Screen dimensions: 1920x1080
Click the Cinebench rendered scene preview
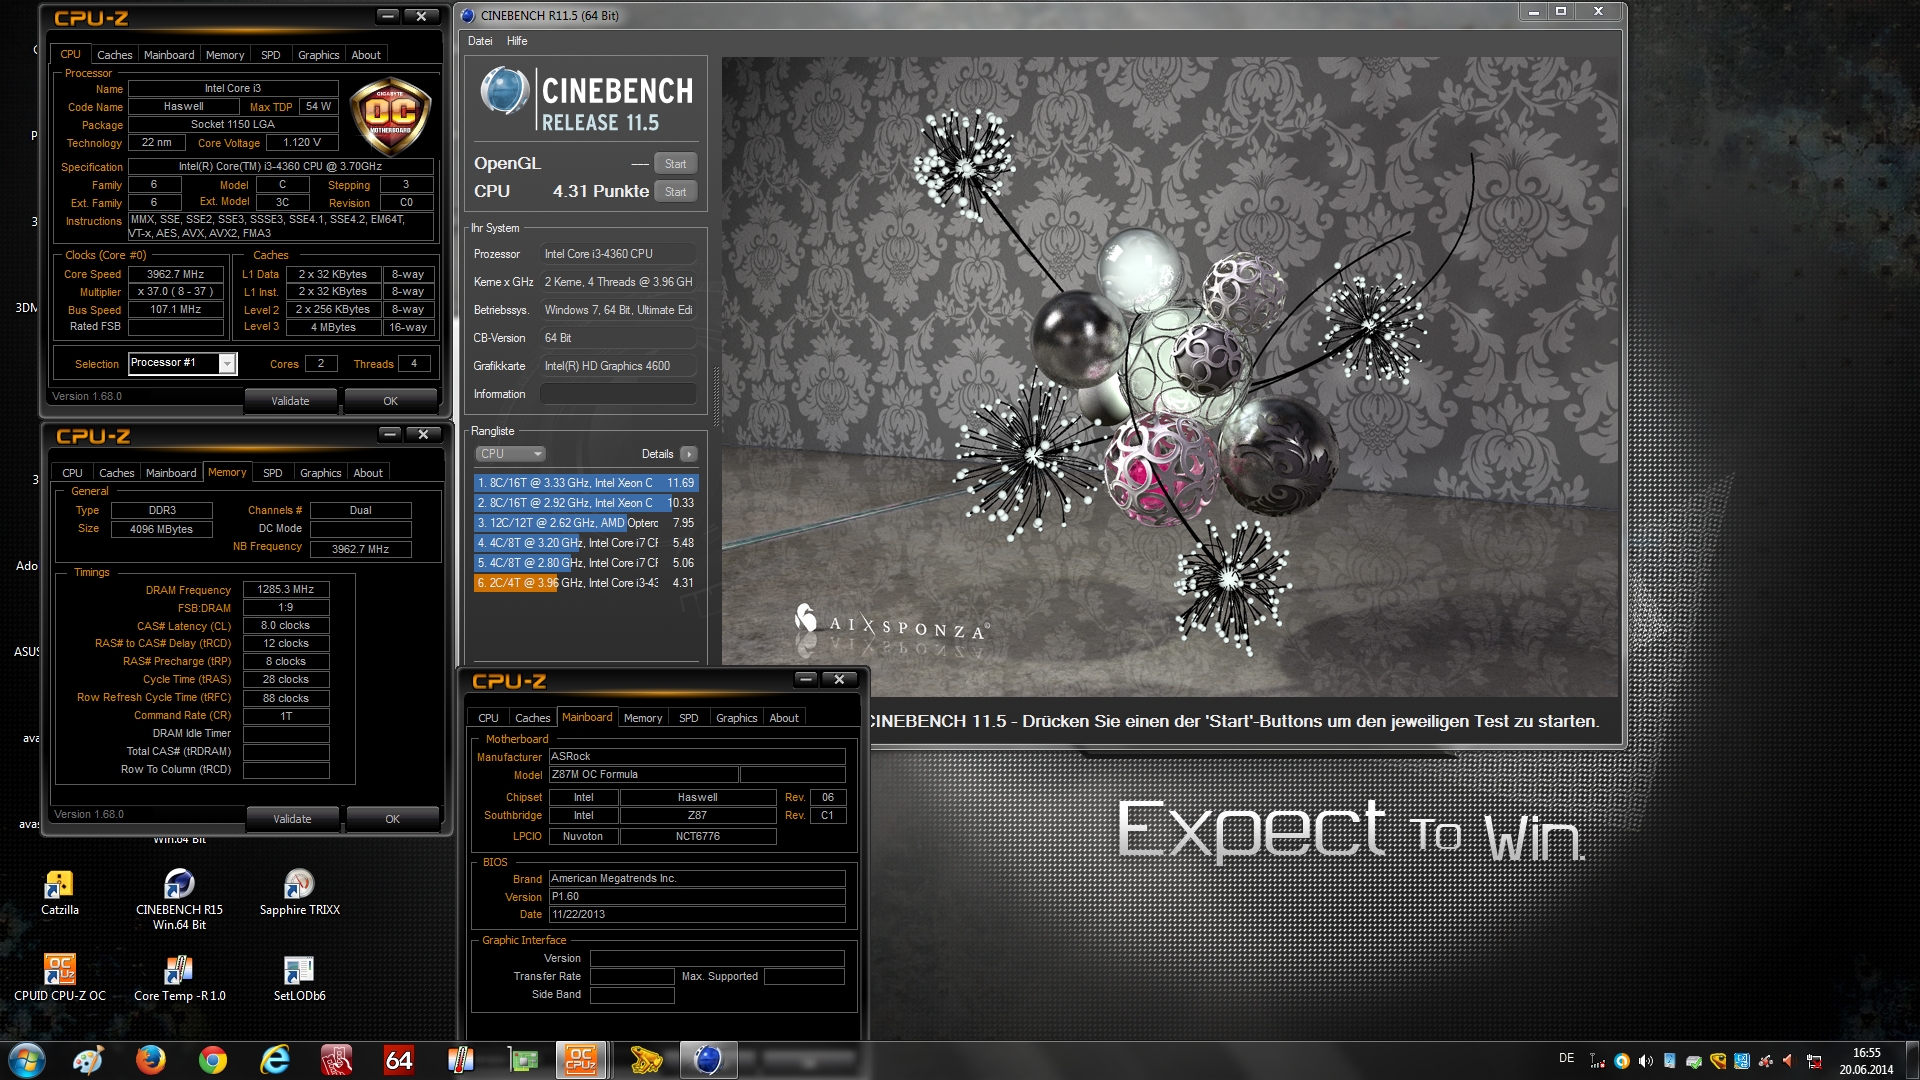[x=1170, y=377]
